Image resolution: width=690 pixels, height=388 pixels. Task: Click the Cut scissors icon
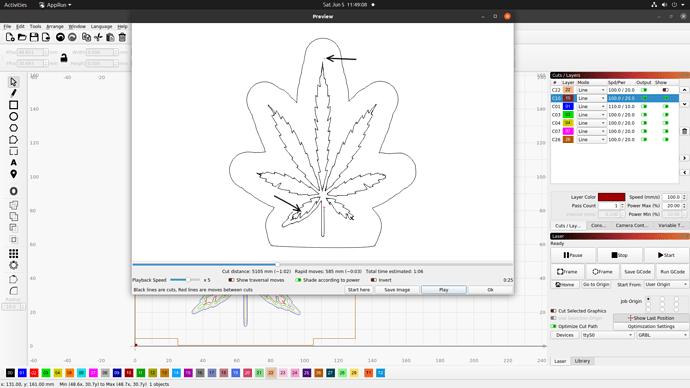click(x=98, y=37)
